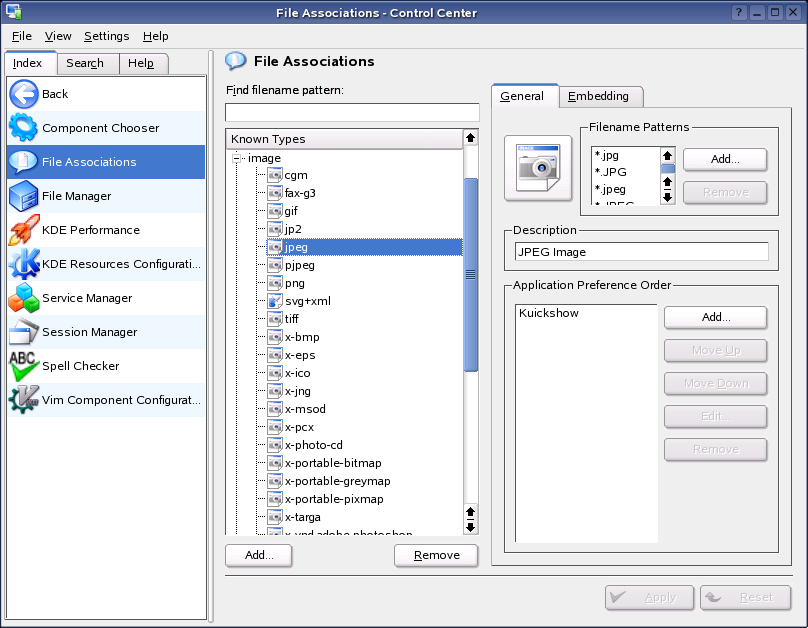808x628 pixels.
Task: Click the gif image type icon
Action: pos(275,211)
